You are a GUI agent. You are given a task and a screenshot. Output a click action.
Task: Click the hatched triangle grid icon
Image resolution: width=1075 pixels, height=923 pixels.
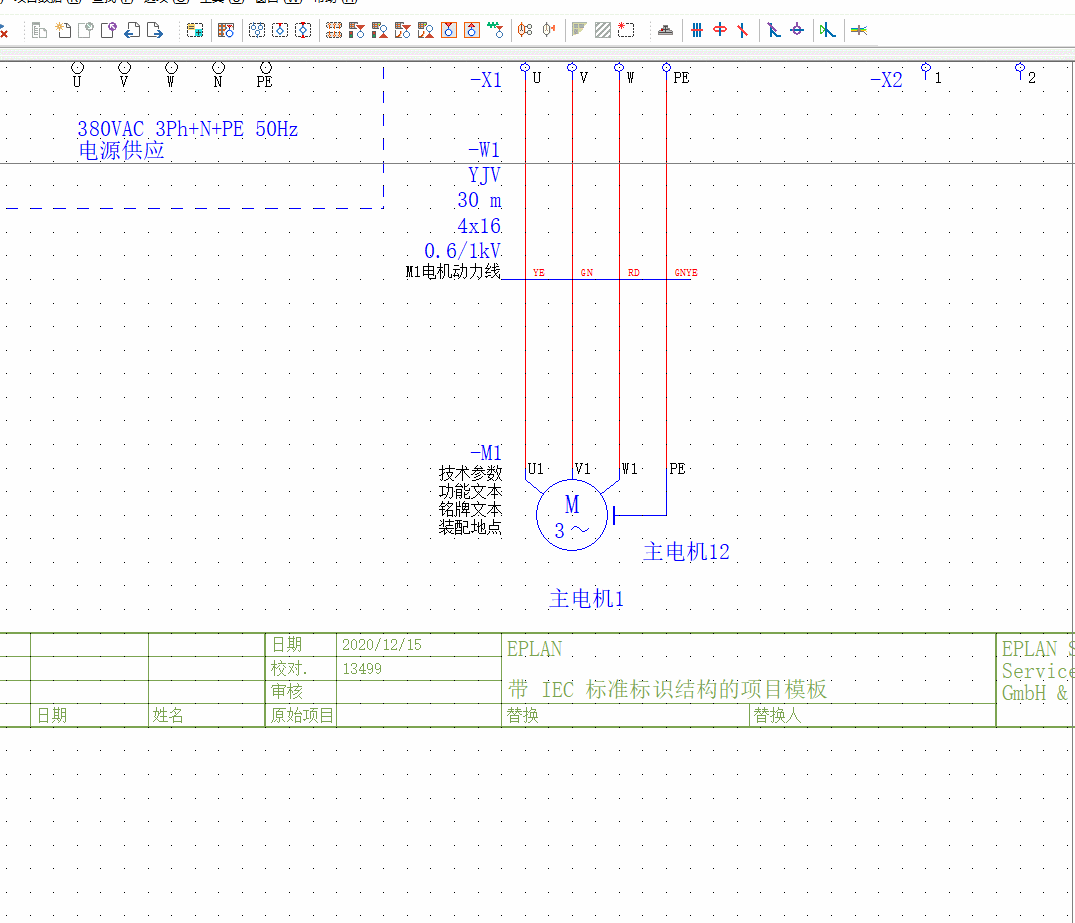coord(579,30)
